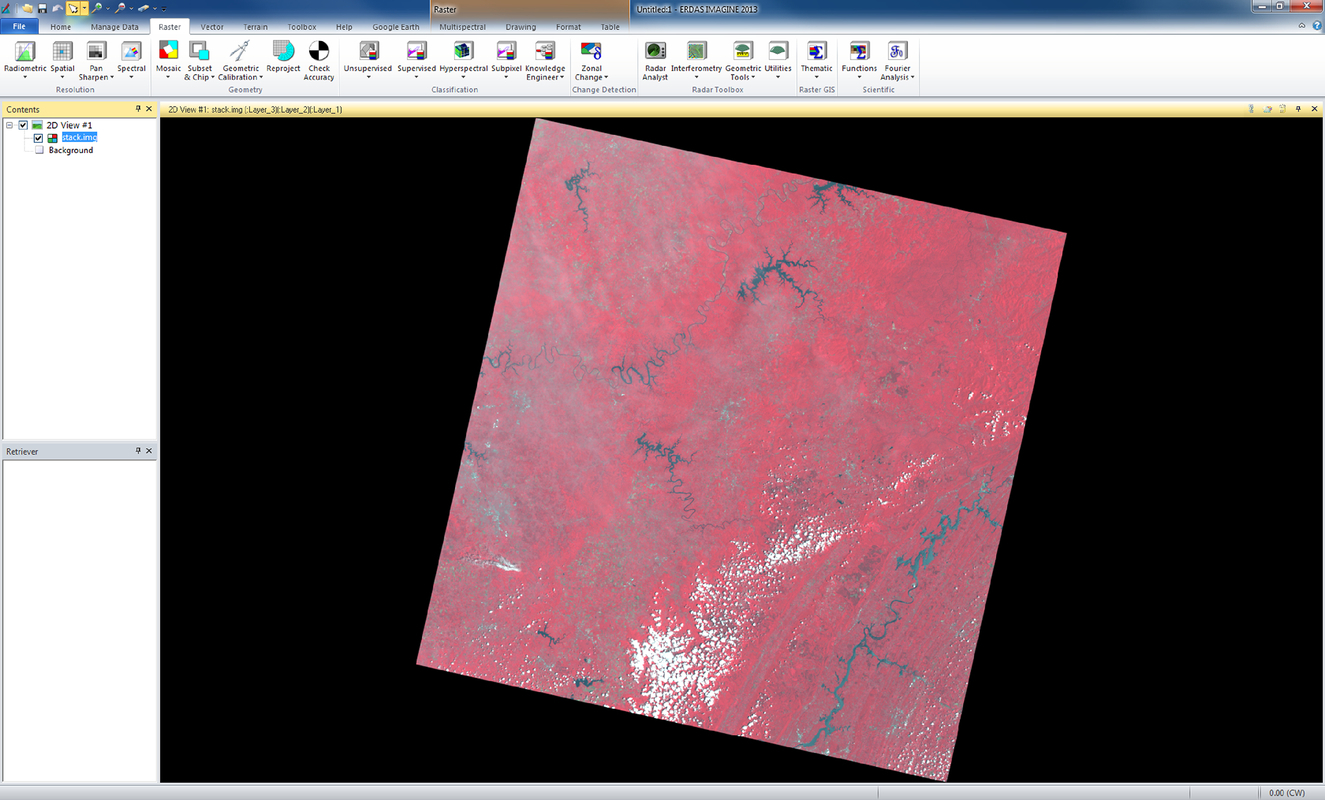Viewport: 1325px width, 800px height.
Task: Collapse the 2D View #1 tree node
Action: coord(8,125)
